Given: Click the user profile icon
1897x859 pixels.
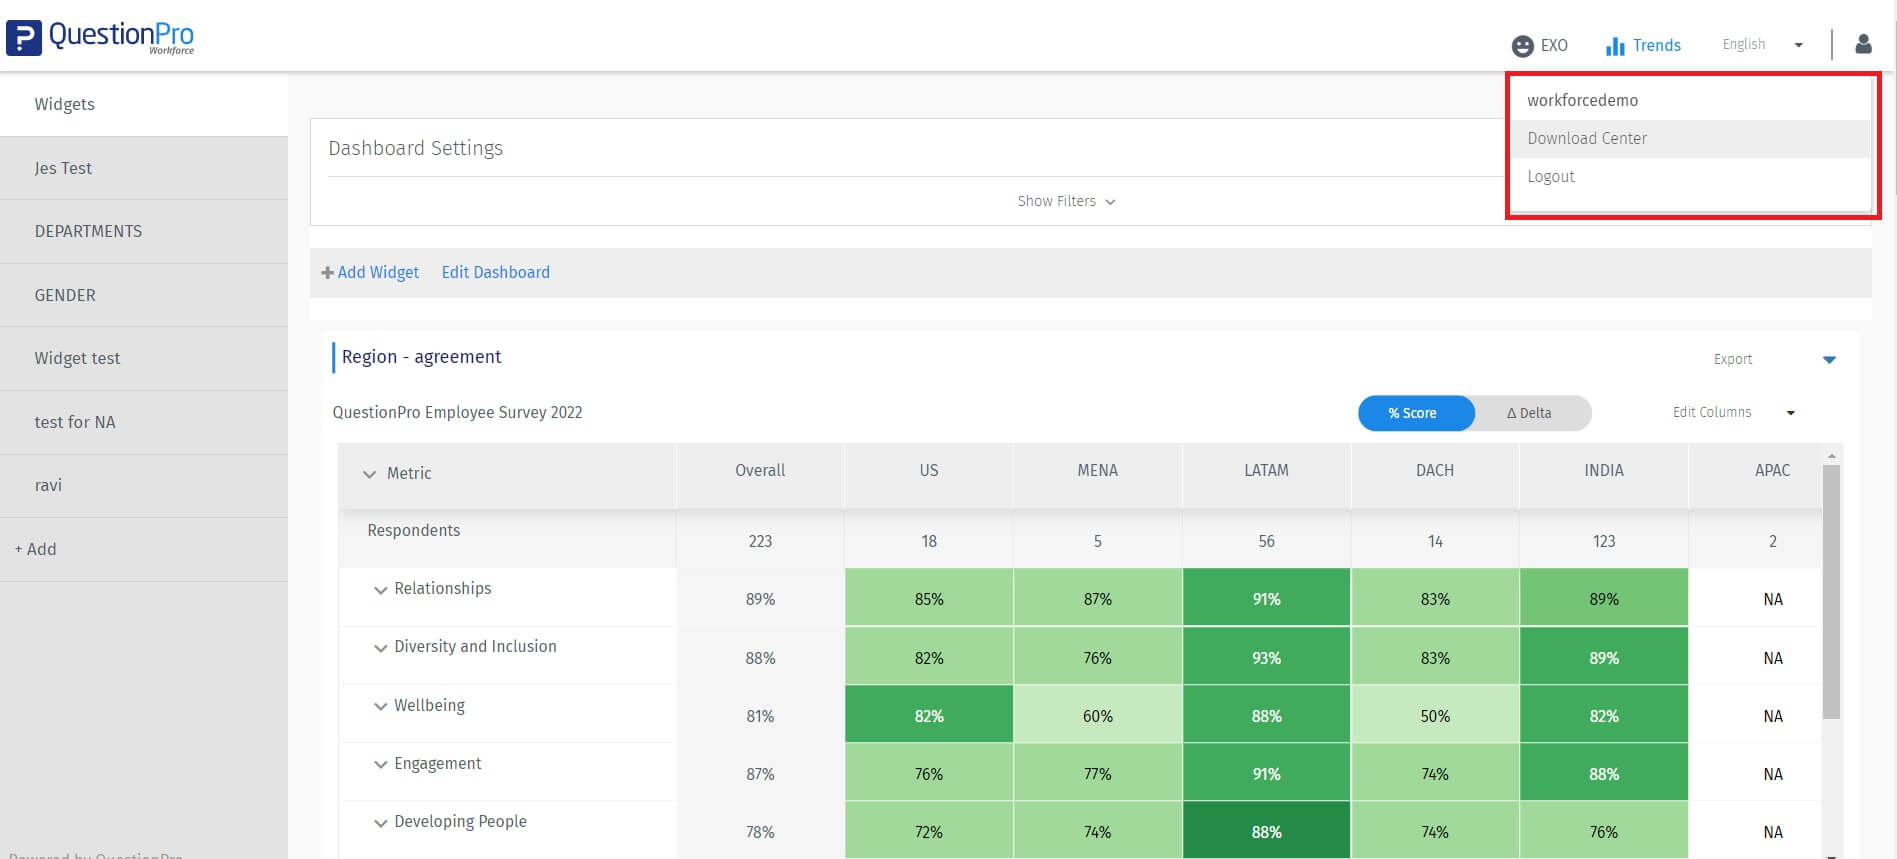Looking at the screenshot, I should point(1863,44).
